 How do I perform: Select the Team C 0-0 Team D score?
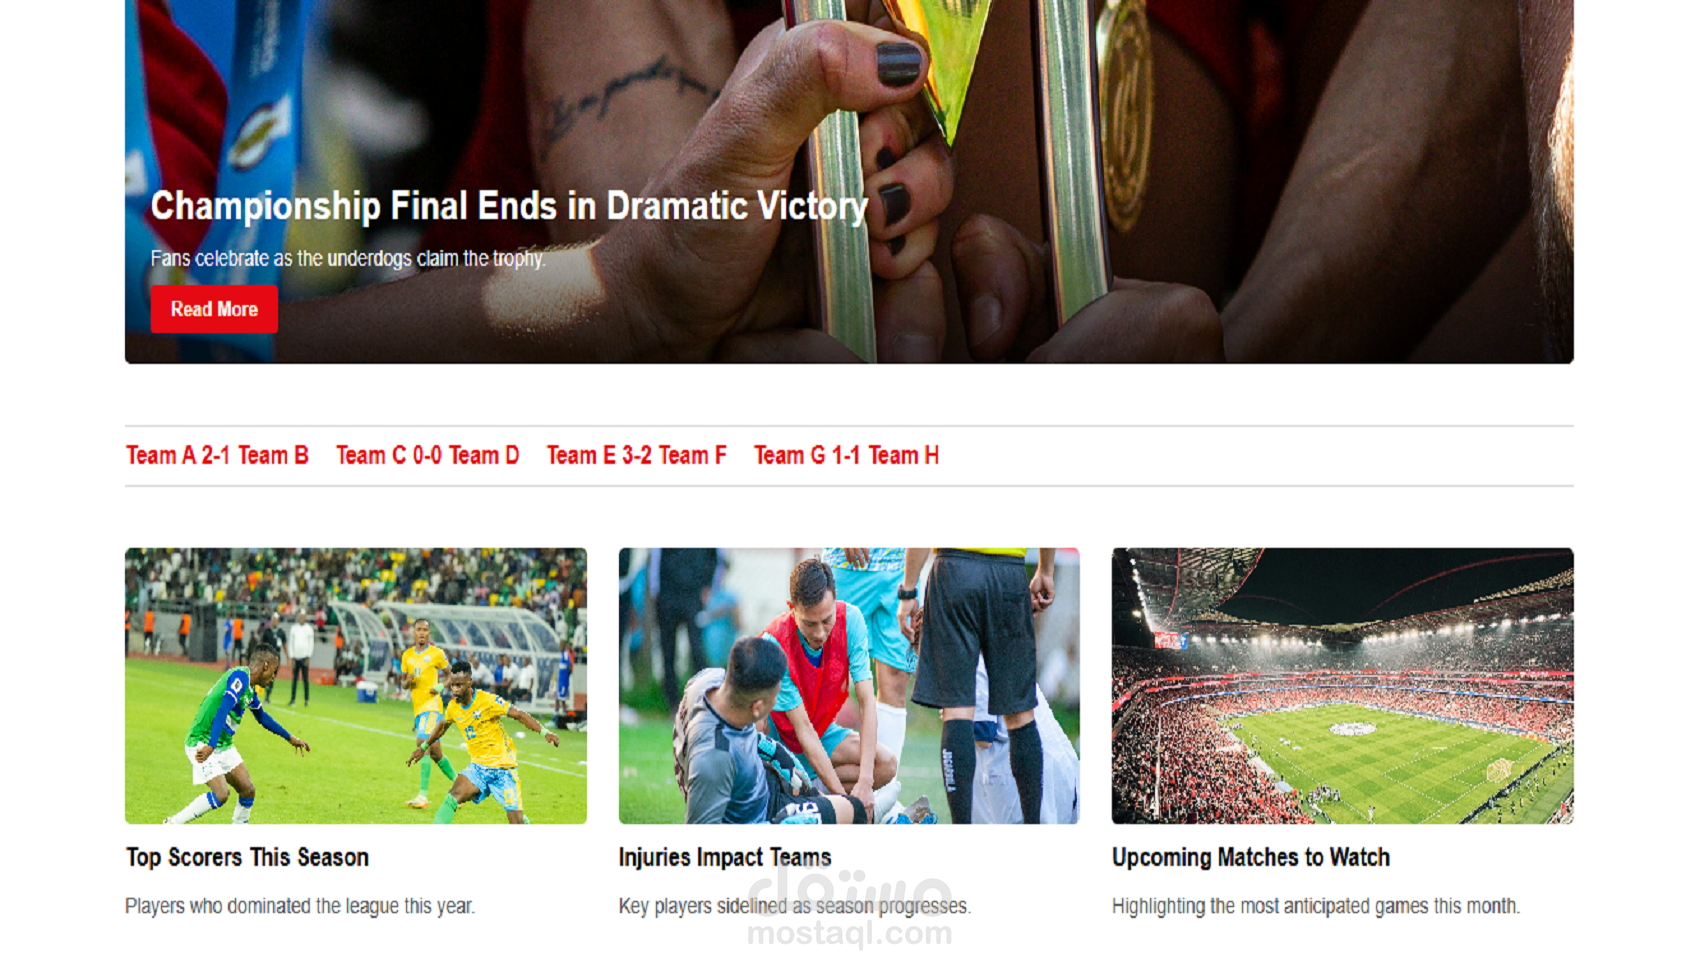427,455
